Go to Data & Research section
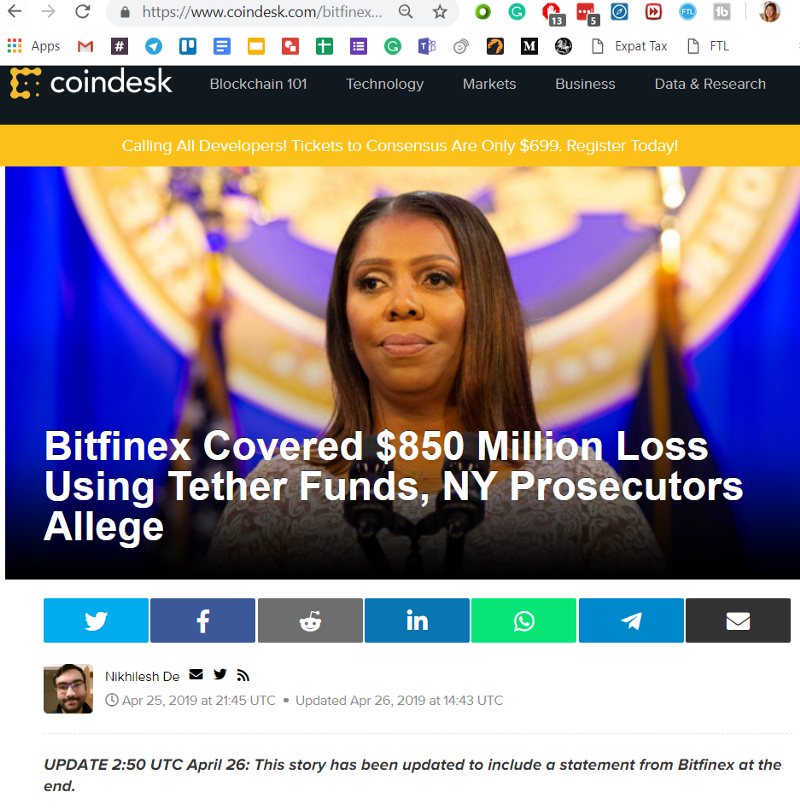Image resolution: width=800 pixels, height=809 pixels. [710, 84]
